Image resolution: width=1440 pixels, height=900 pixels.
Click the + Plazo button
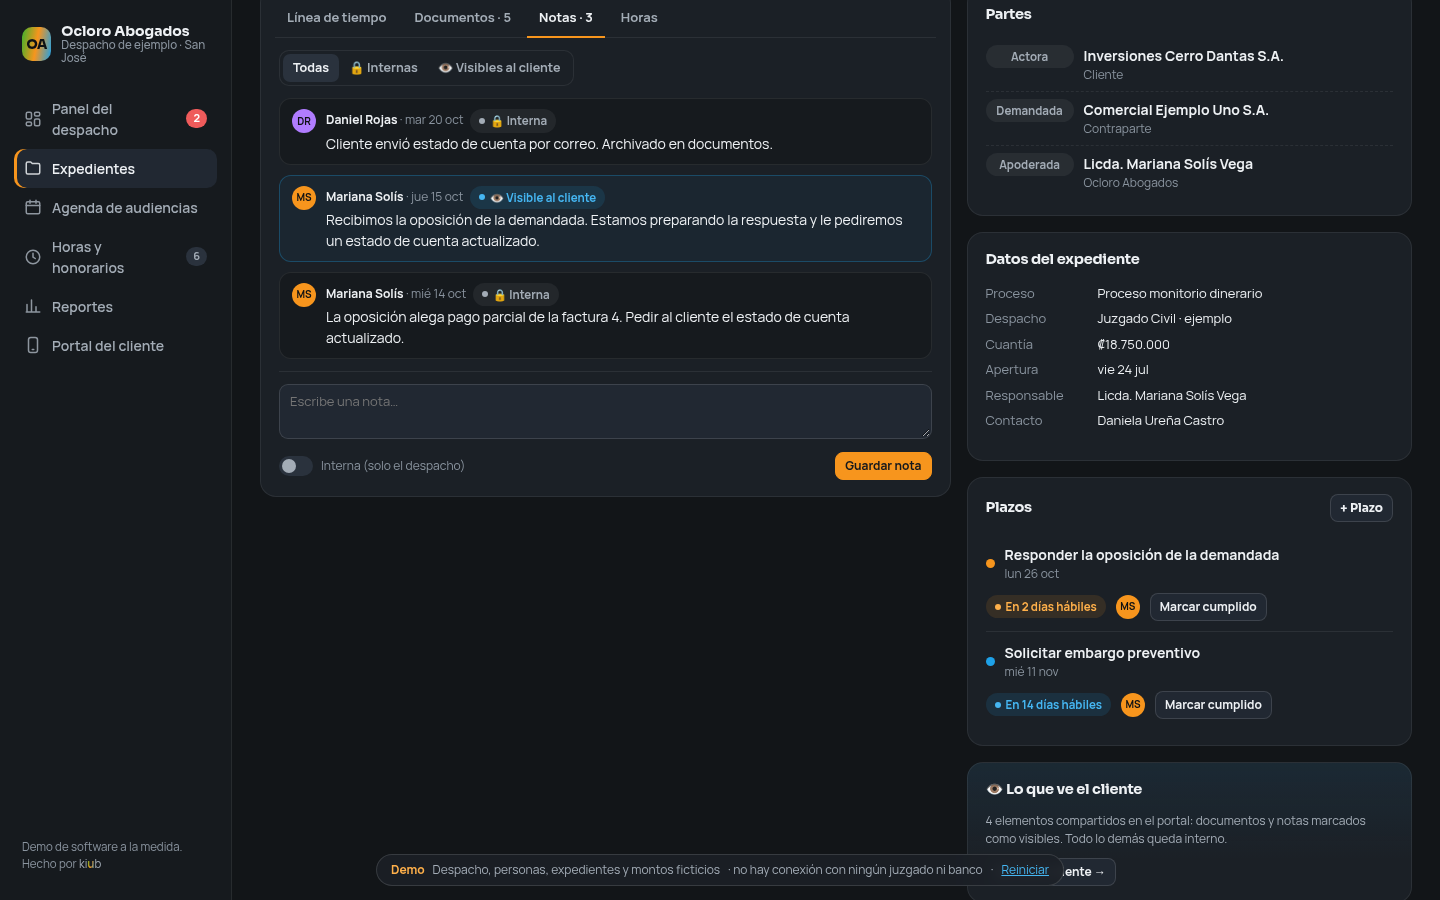[1361, 508]
